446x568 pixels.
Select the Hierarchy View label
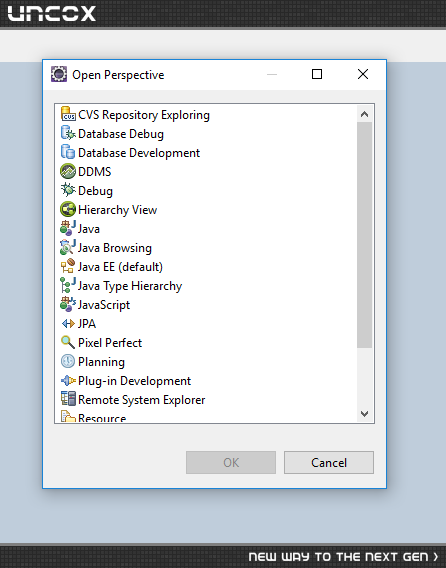(117, 210)
